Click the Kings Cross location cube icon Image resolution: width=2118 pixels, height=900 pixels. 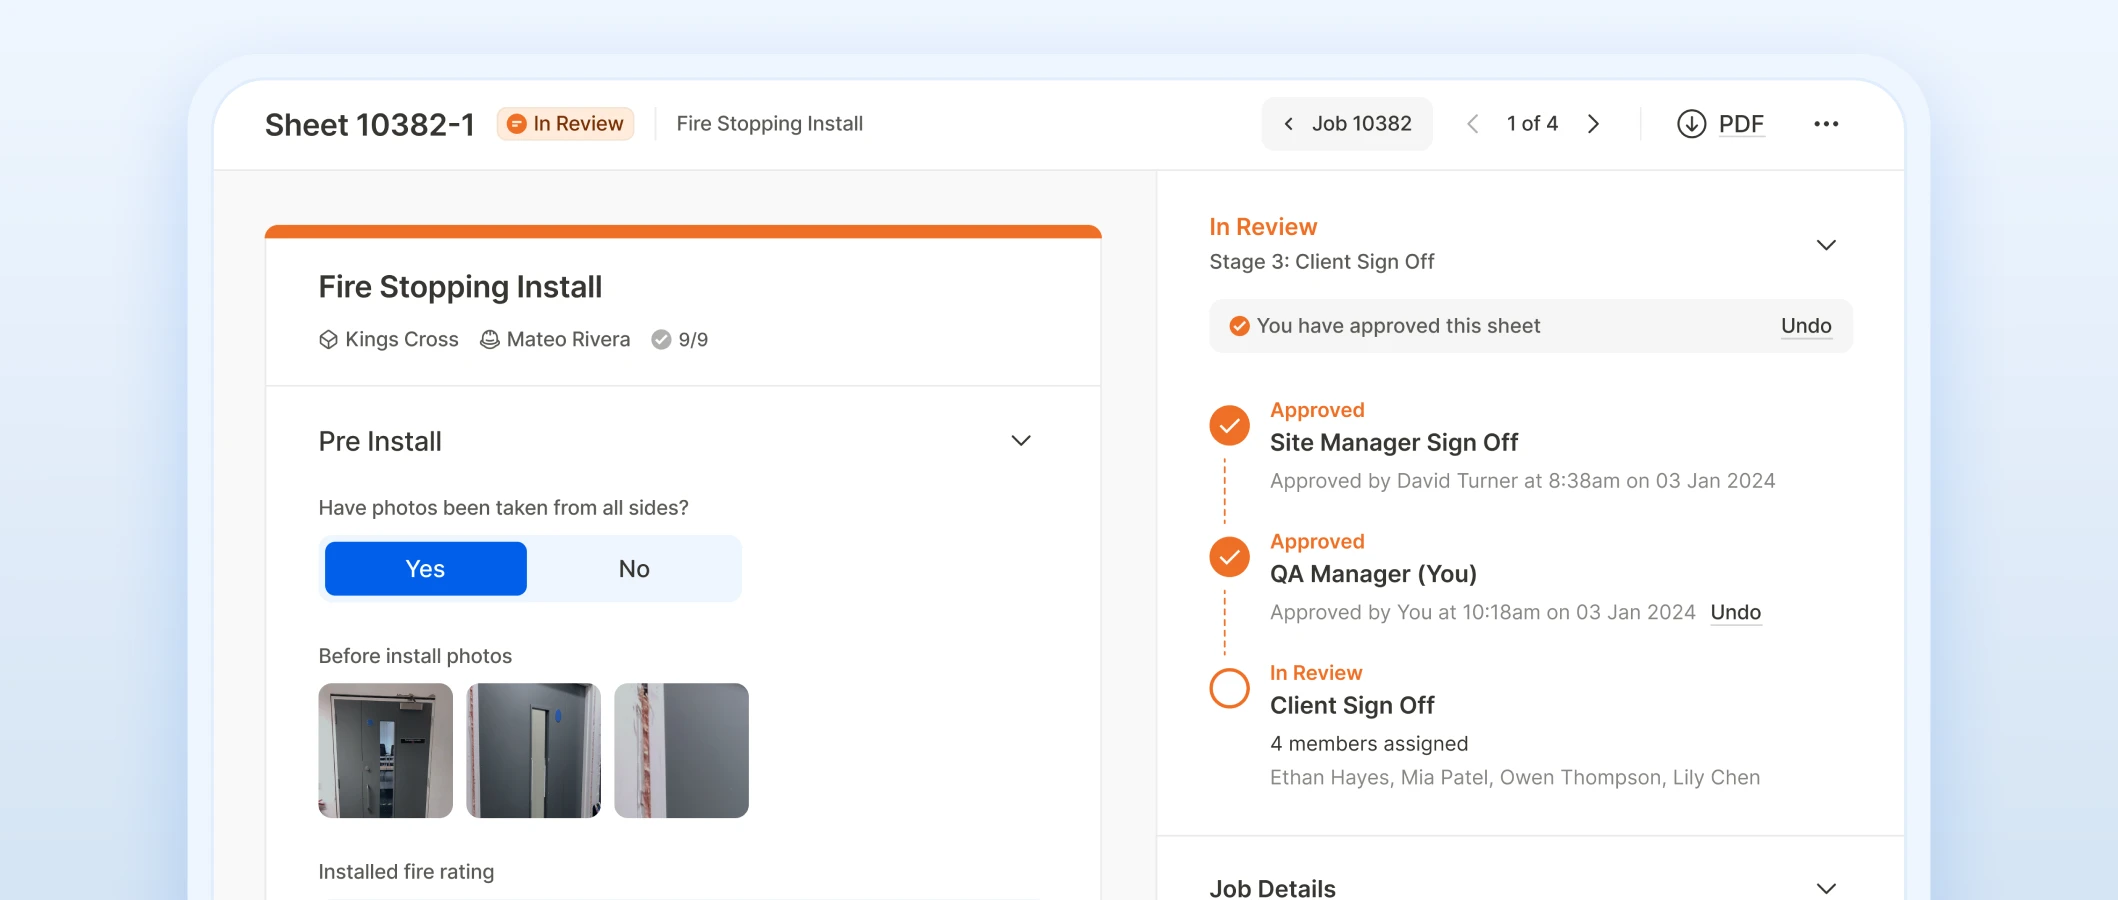[x=328, y=340]
